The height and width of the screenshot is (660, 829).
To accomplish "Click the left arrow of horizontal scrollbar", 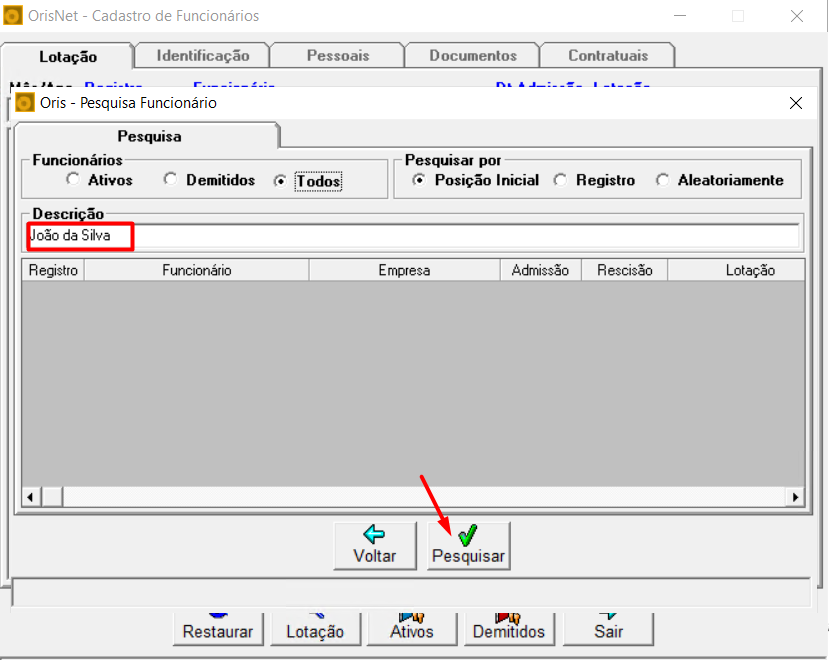I will [x=31, y=497].
